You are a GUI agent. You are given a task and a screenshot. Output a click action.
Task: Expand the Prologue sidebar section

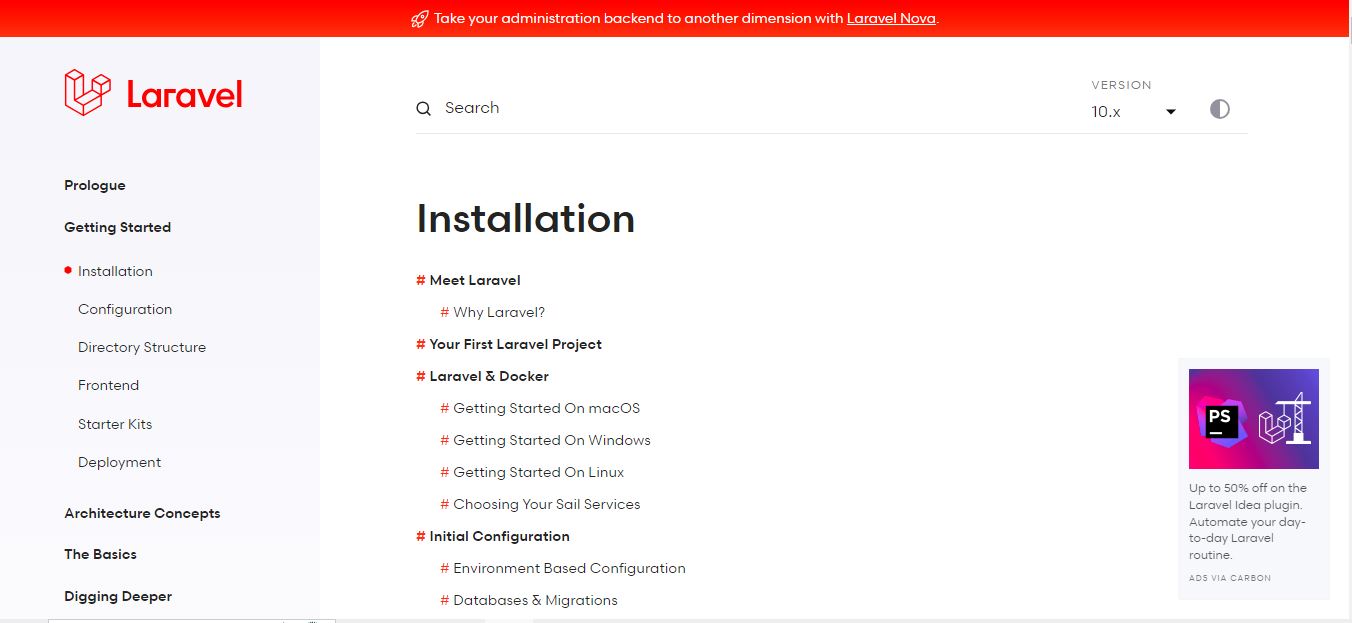pyautogui.click(x=95, y=185)
